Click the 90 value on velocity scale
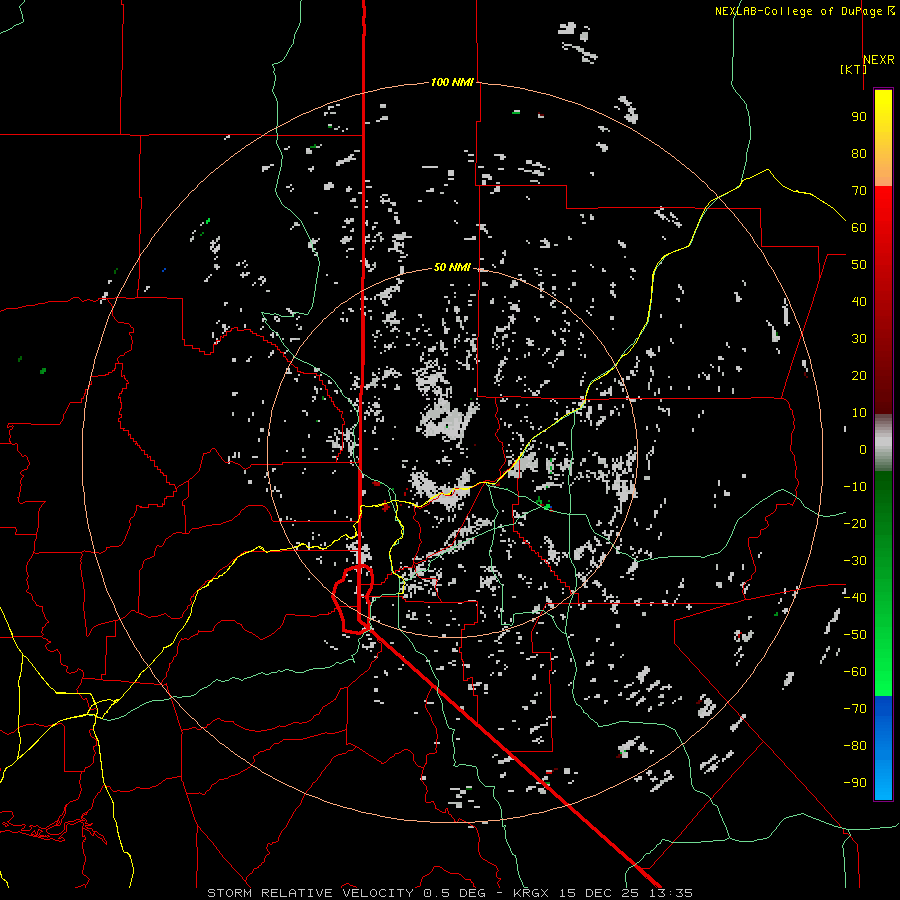The width and height of the screenshot is (900, 900). pyautogui.click(x=859, y=117)
